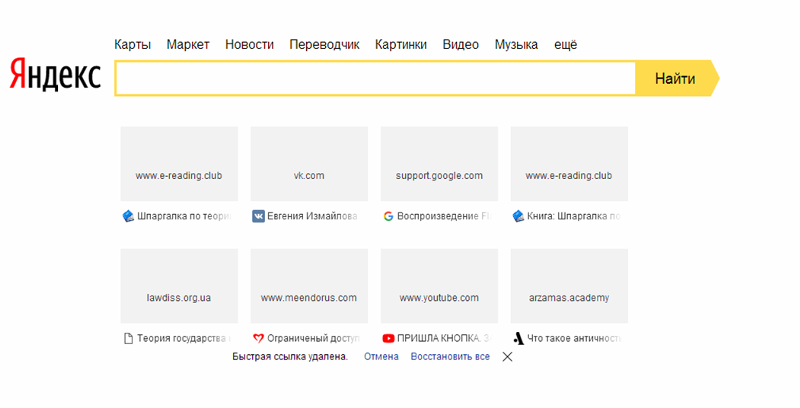Open Переводчик from the top links
This screenshot has width=800, height=408.
pos(324,45)
